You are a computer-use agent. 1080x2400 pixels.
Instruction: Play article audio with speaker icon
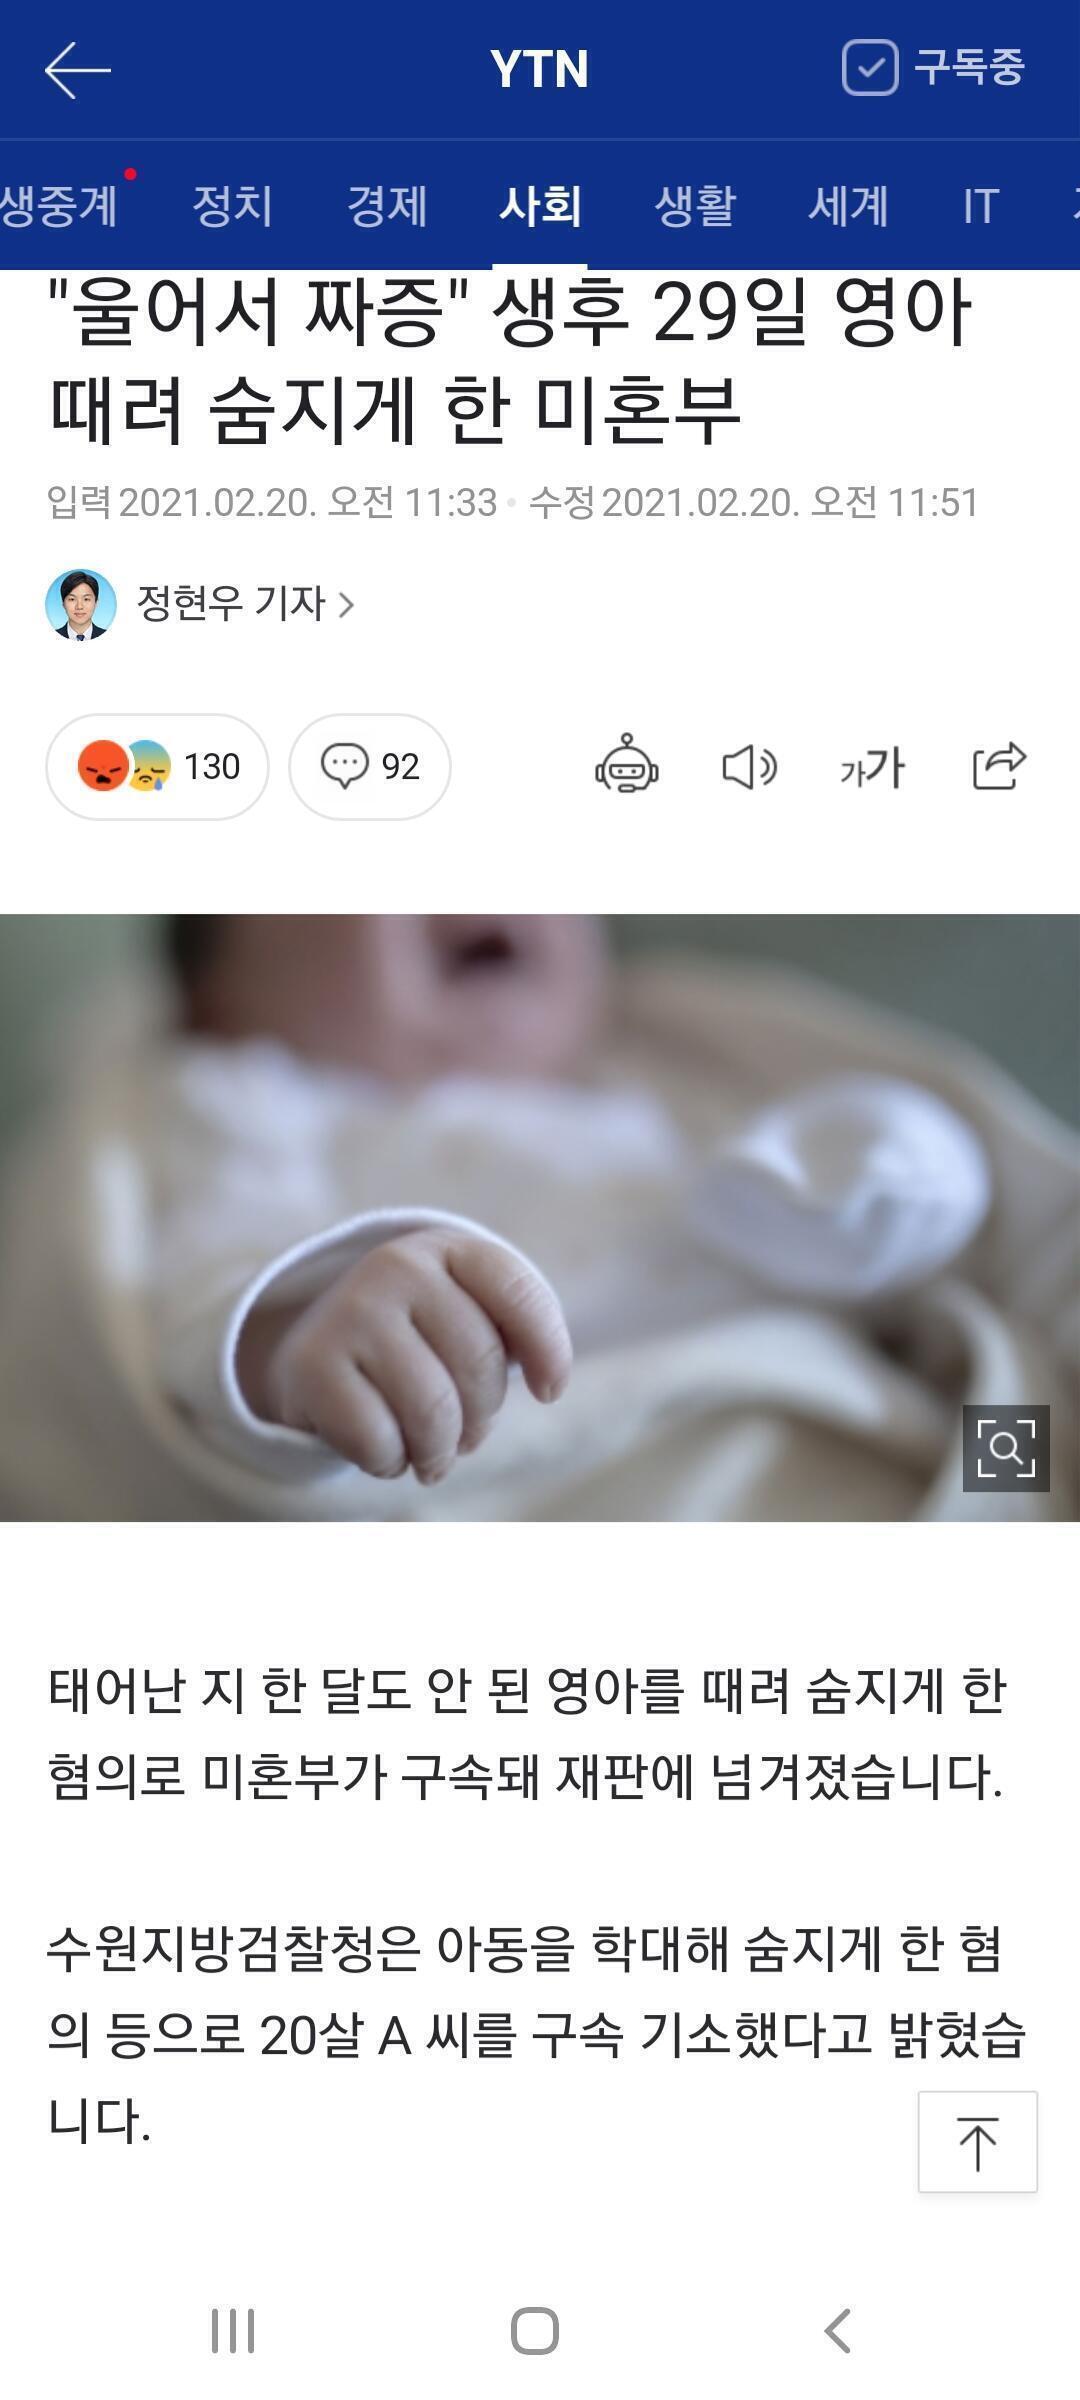[x=749, y=767]
